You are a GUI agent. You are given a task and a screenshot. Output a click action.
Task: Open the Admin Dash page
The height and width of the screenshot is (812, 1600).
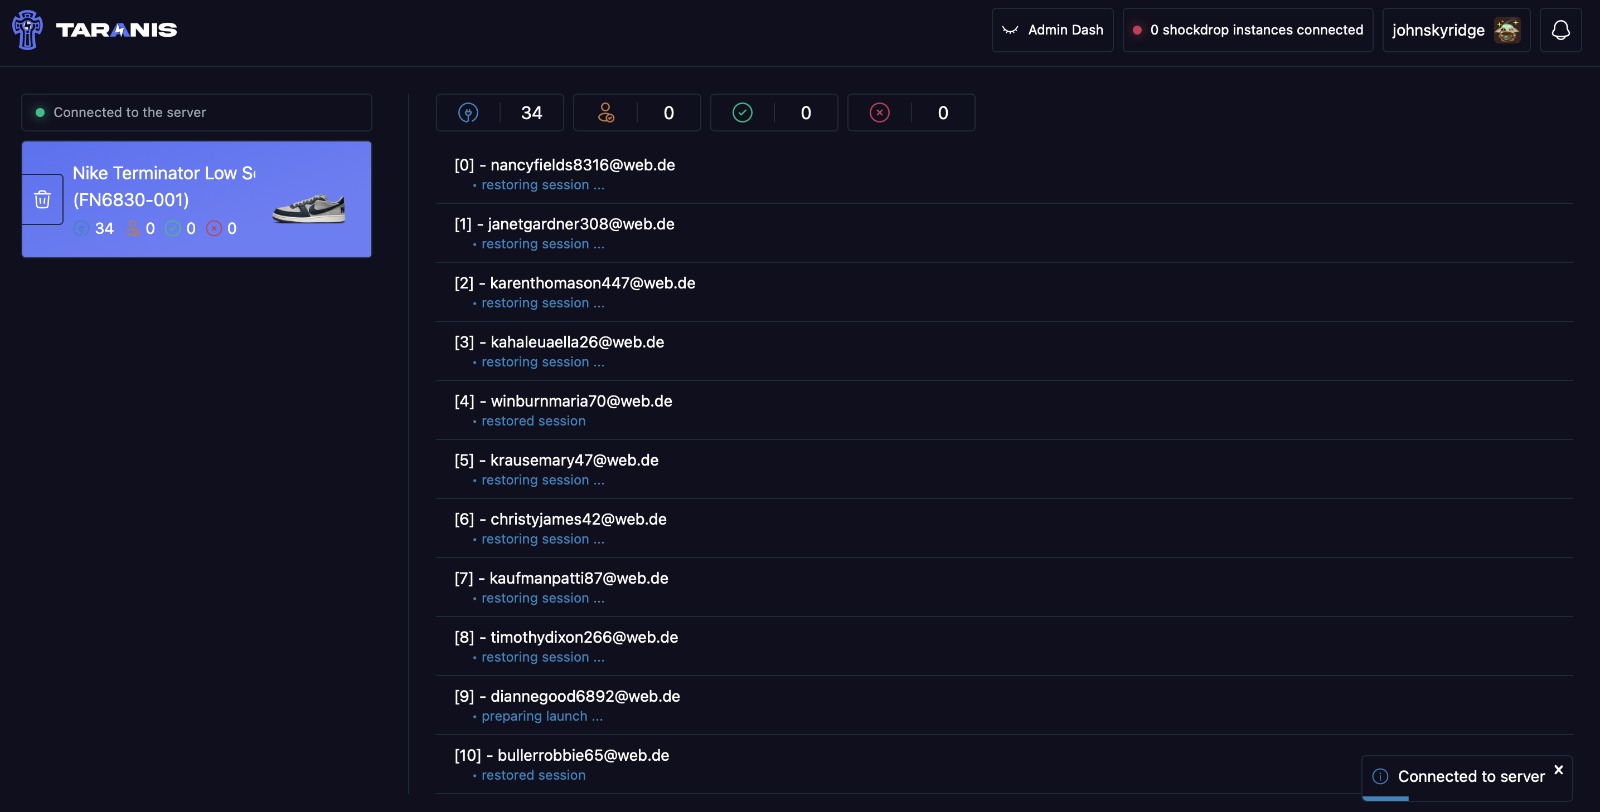pos(1053,30)
